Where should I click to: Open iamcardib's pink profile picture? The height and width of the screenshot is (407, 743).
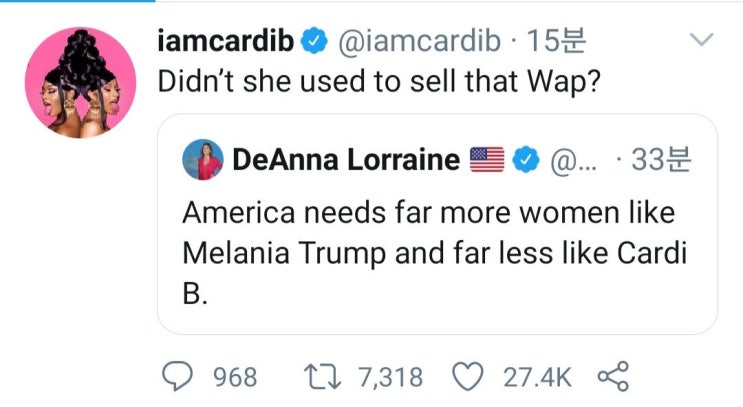click(81, 83)
